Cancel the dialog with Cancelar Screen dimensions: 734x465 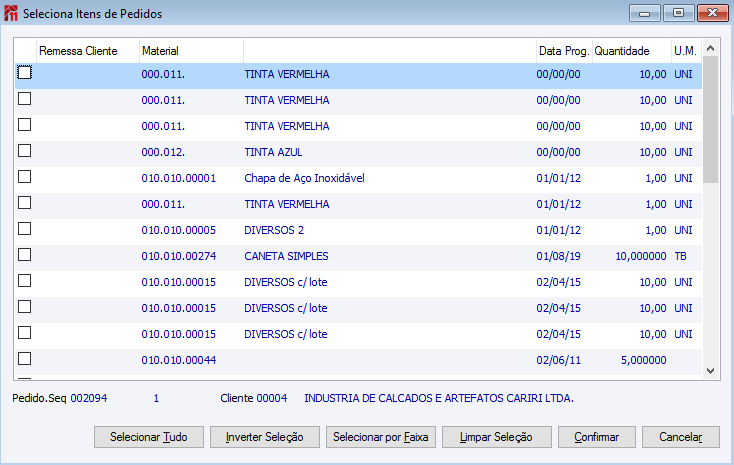pos(681,437)
